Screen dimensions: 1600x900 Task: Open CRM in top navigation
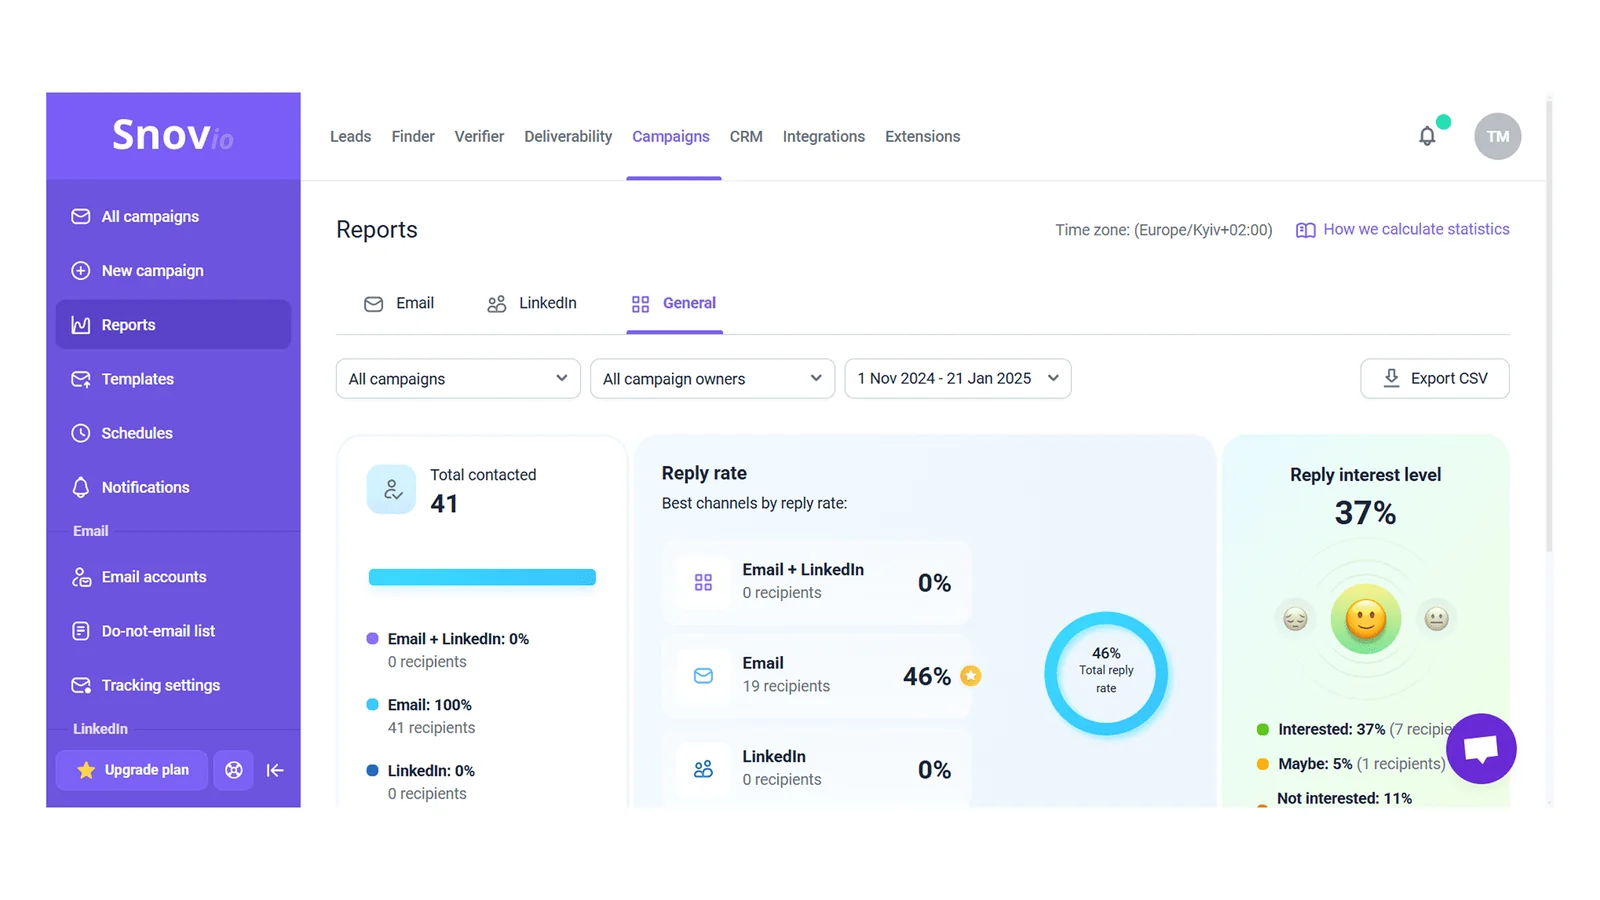click(746, 136)
